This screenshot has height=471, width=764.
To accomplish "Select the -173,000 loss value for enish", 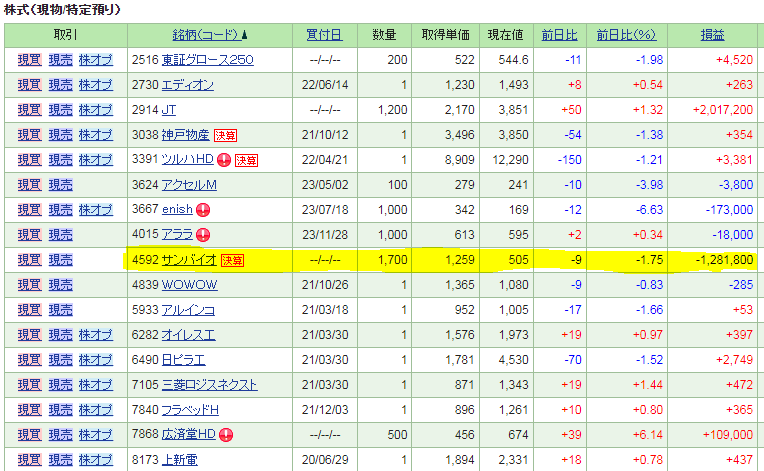I will coord(729,210).
